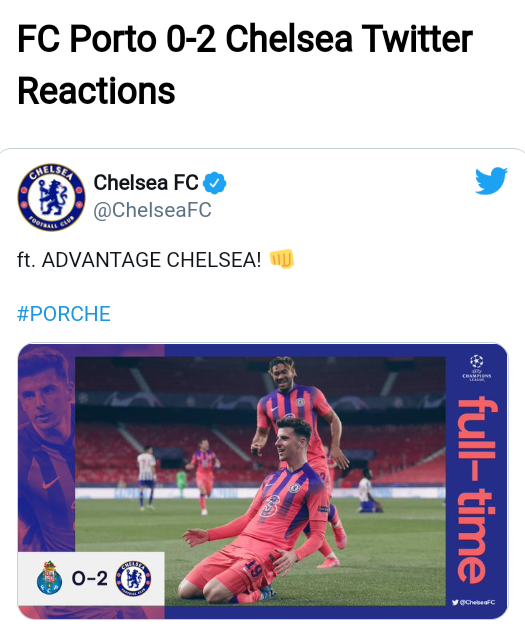
Task: Click the Champions League logo in image
Action: pyautogui.click(x=477, y=368)
